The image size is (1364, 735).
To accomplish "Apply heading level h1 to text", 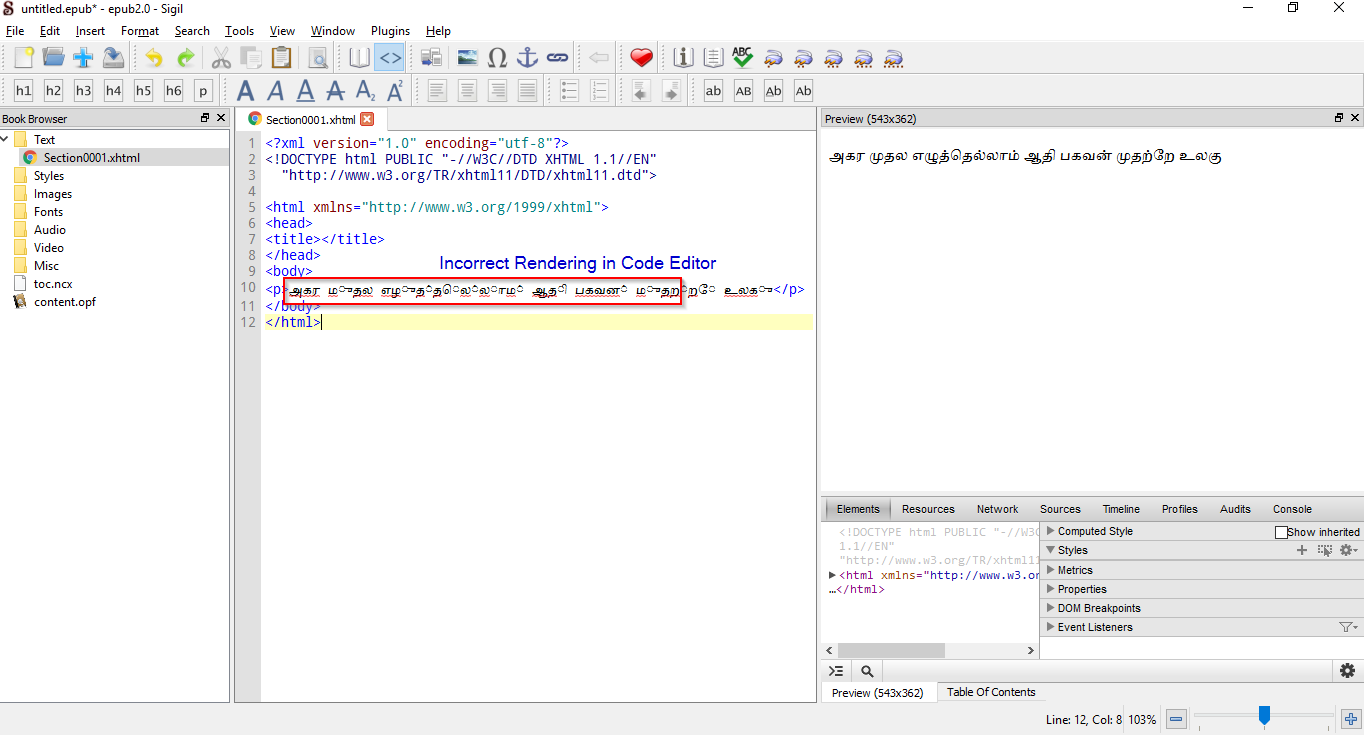I will 23,90.
